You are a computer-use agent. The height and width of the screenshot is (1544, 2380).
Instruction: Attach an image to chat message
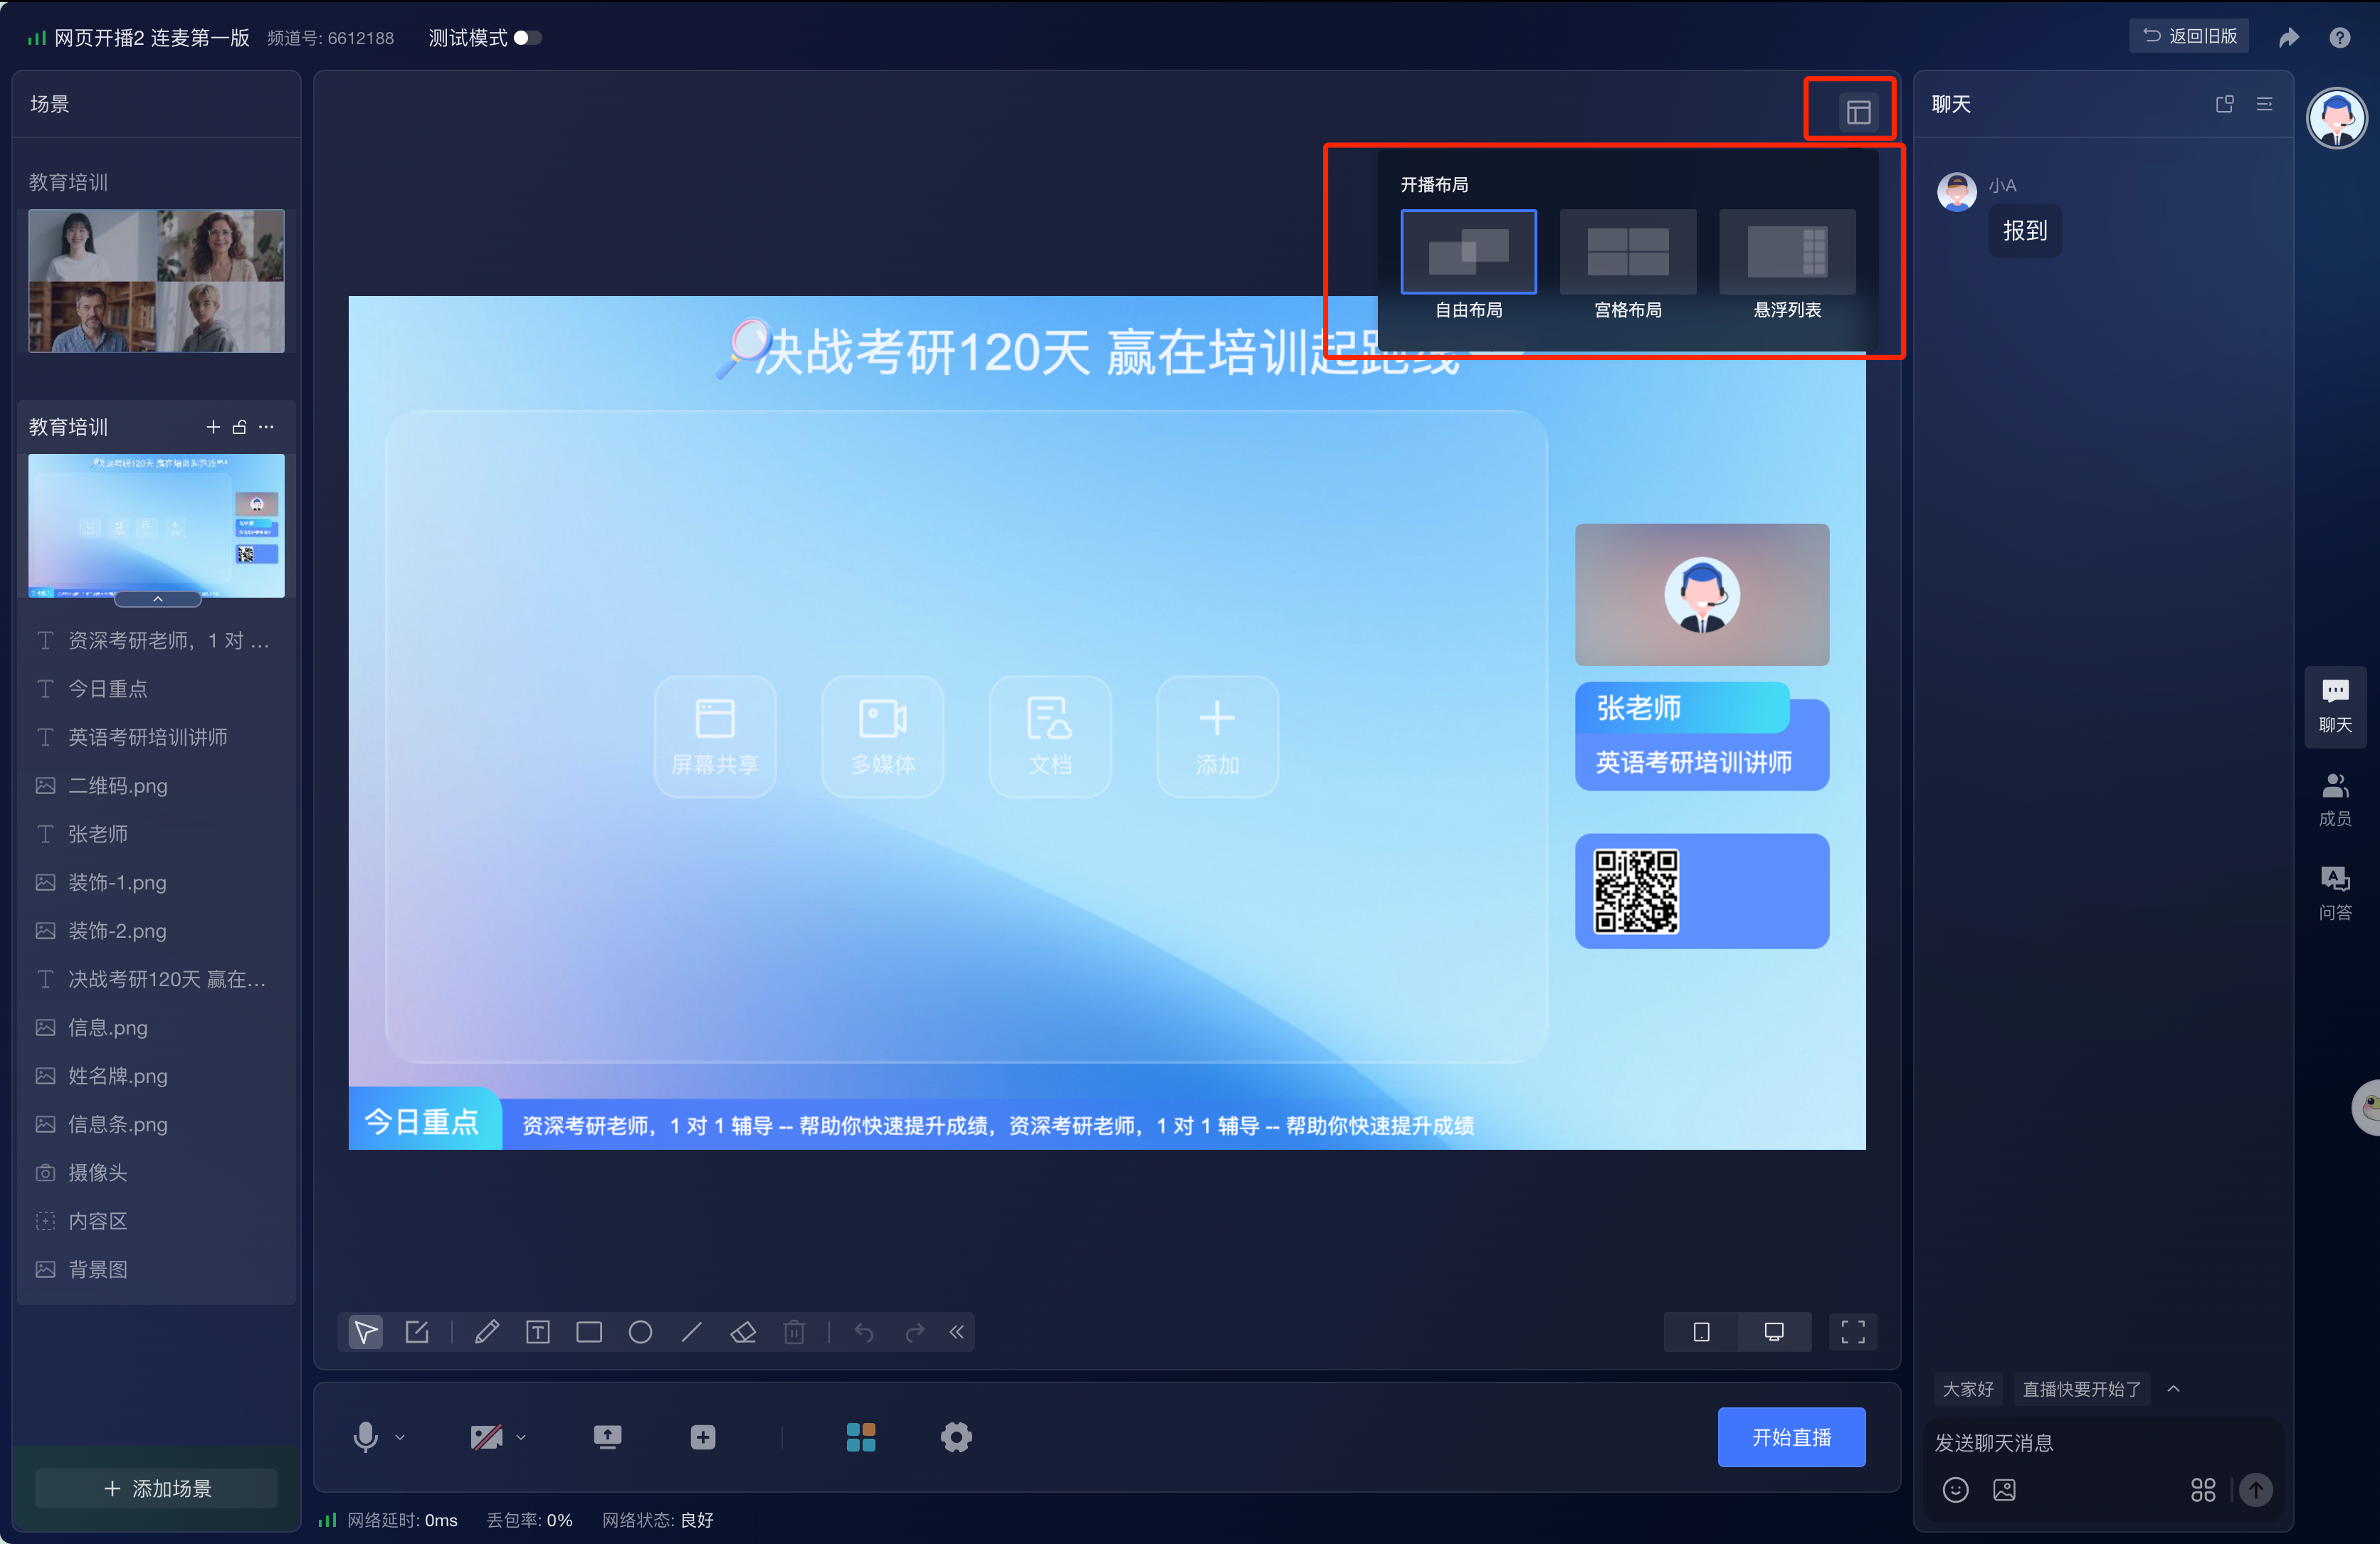tap(2004, 1490)
